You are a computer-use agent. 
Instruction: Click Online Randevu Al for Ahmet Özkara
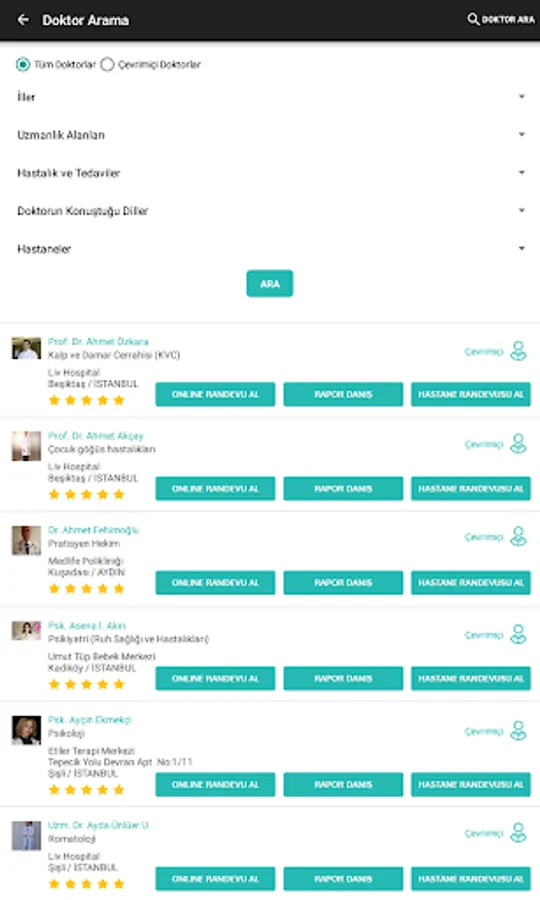click(215, 394)
